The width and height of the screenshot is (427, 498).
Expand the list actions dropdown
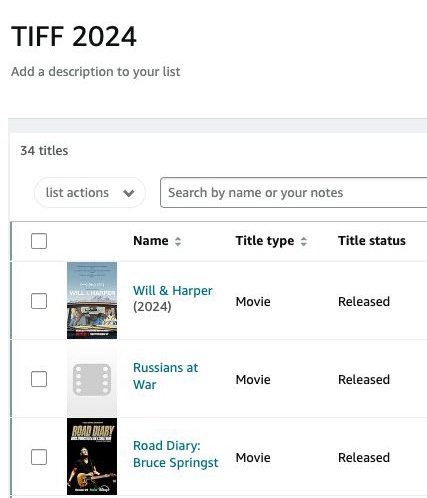tap(90, 193)
